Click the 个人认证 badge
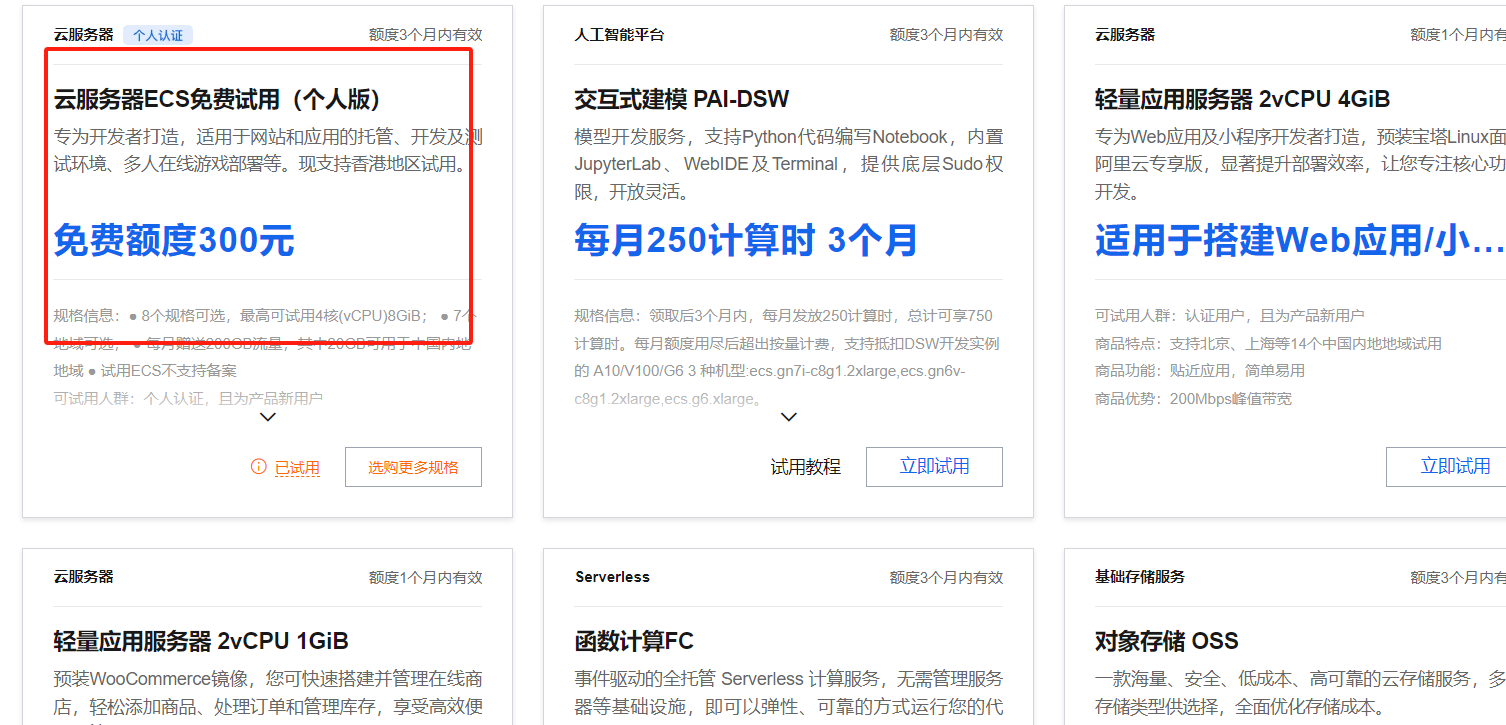The width and height of the screenshot is (1506, 725). (x=158, y=35)
